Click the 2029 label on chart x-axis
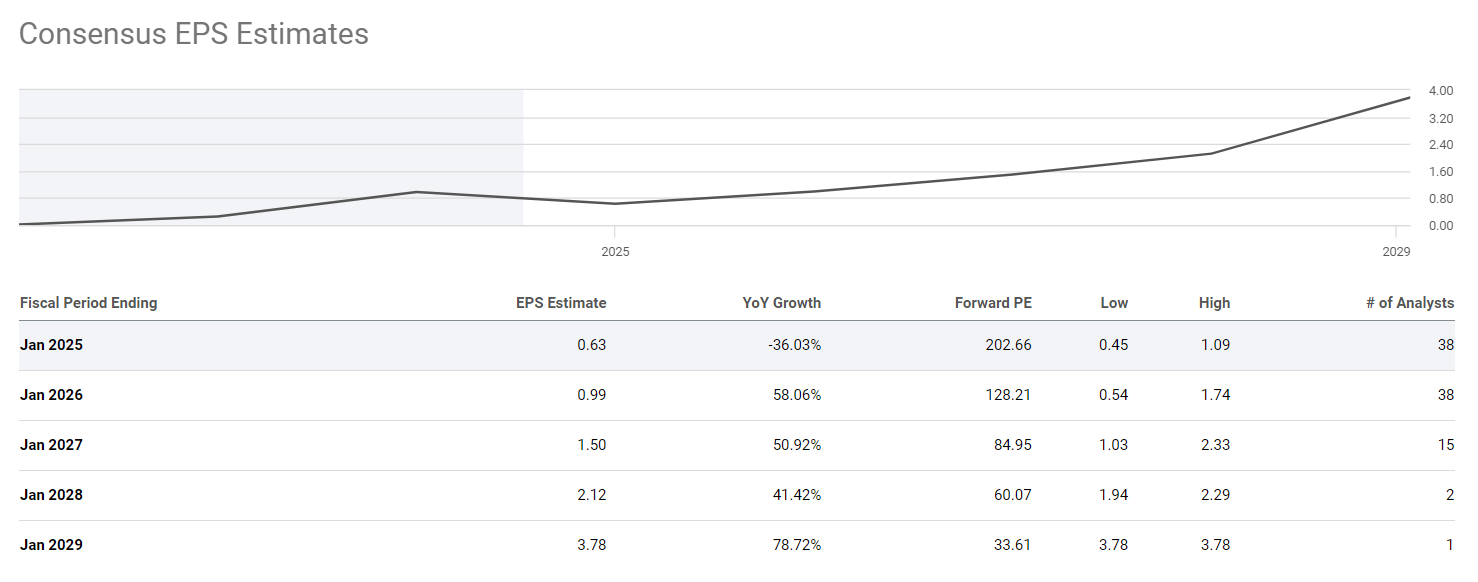The image size is (1478, 582). [1396, 252]
